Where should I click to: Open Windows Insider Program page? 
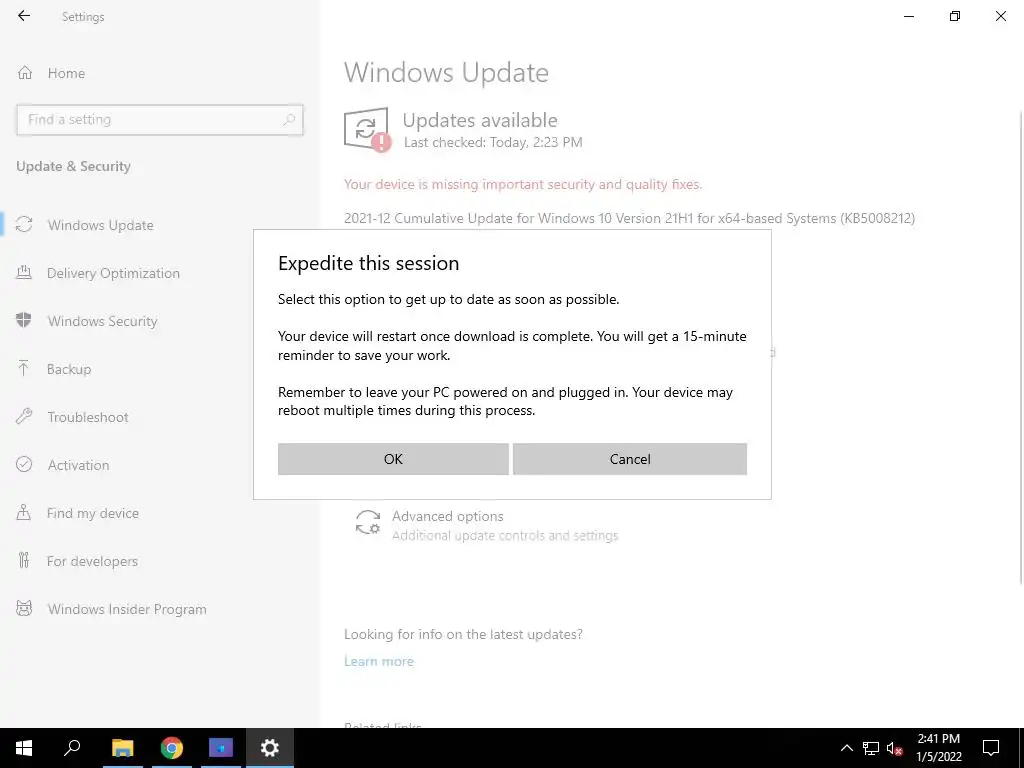coord(127,609)
